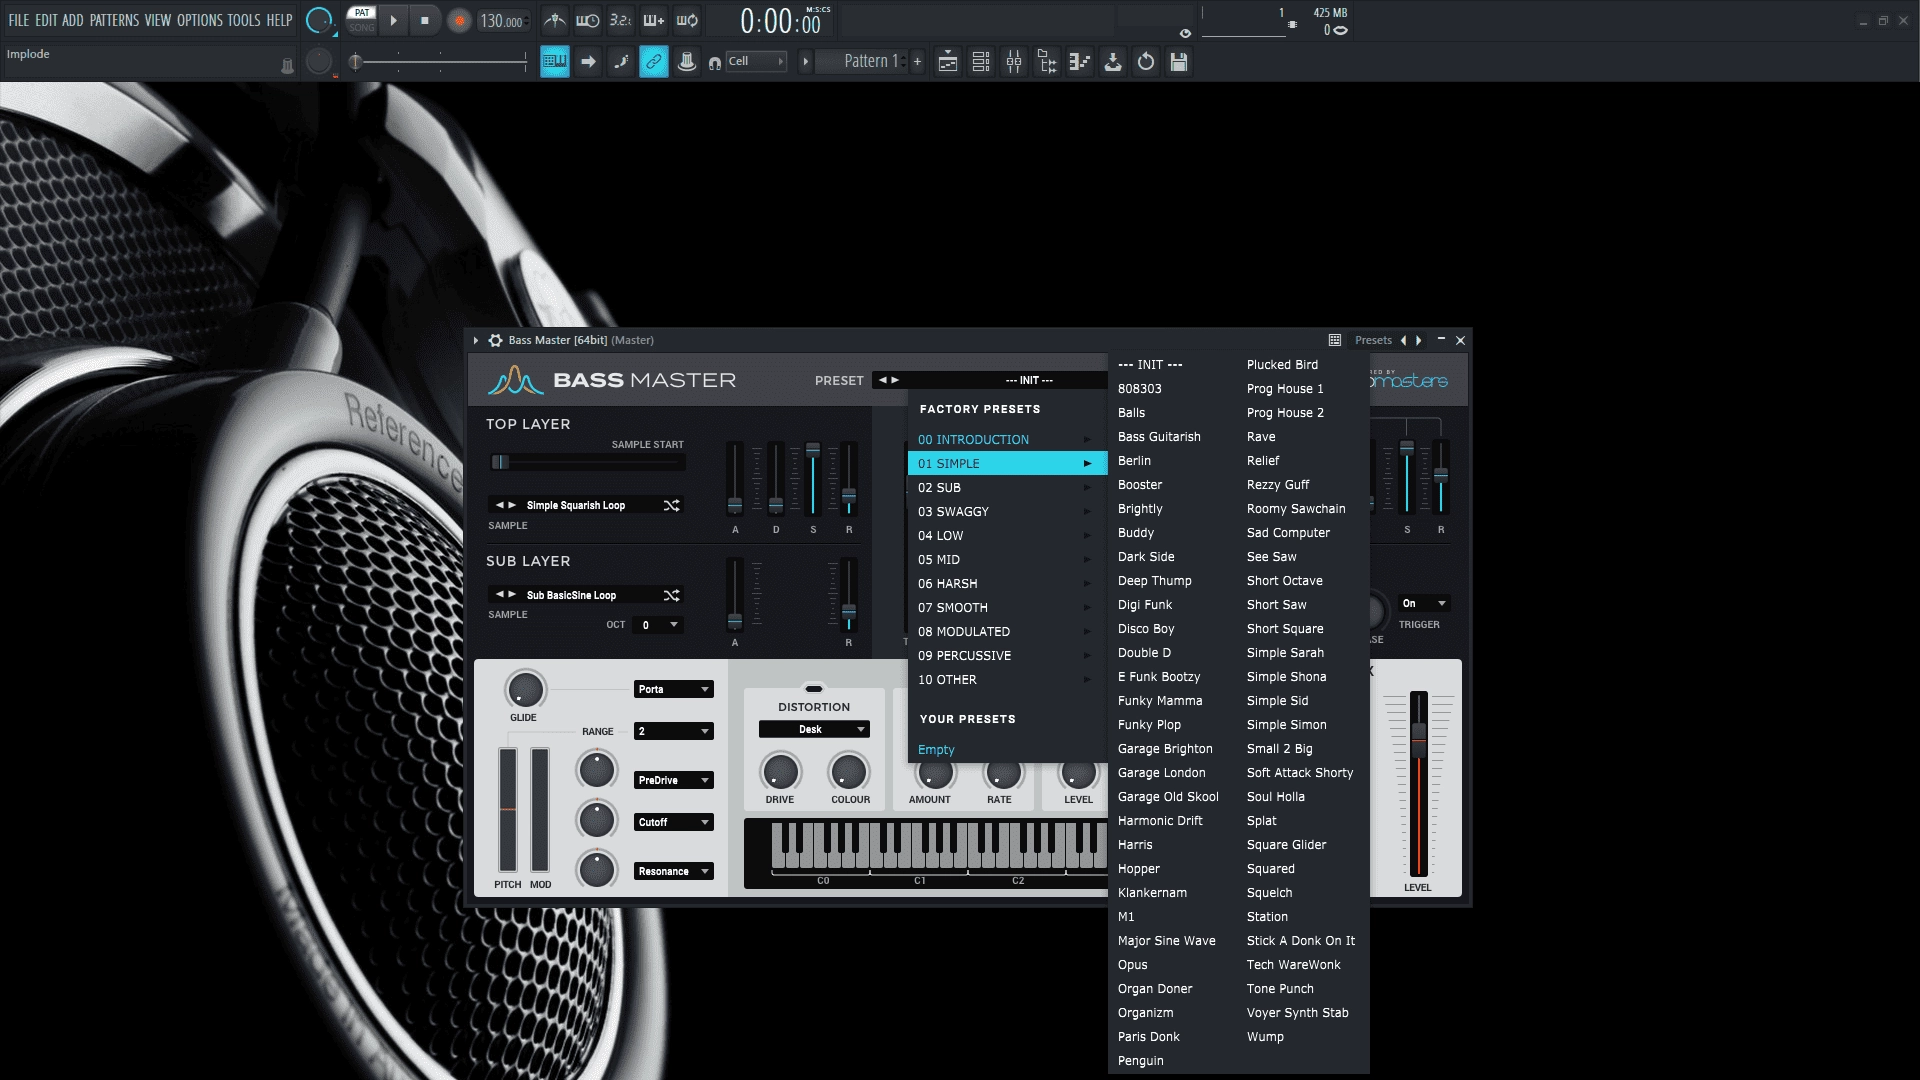Image resolution: width=1920 pixels, height=1080 pixels.
Task: Click the Bass Master plugin gear icon
Action: (495, 340)
